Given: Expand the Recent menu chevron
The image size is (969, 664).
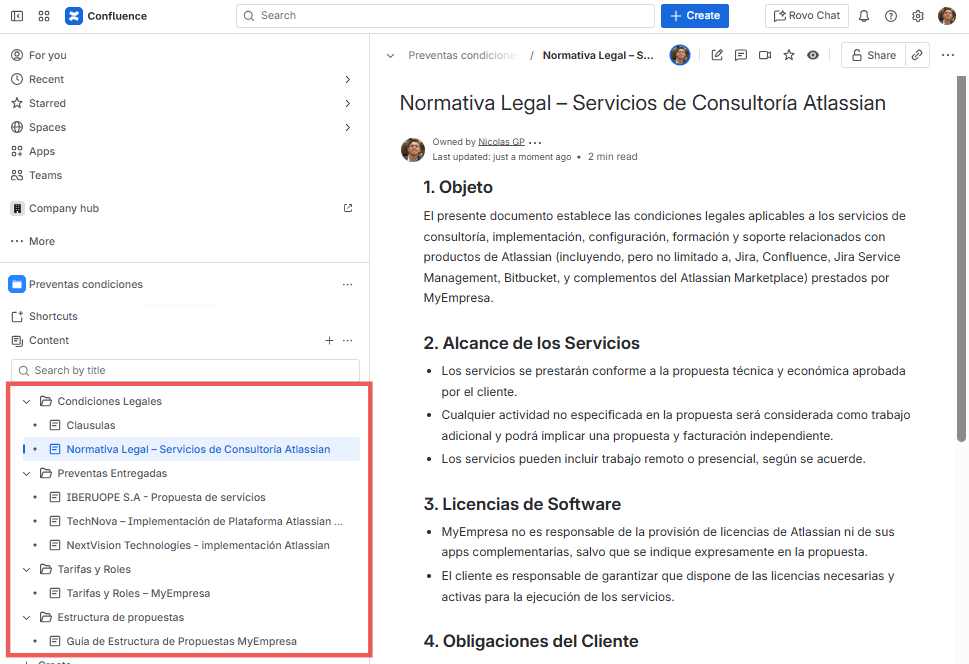Looking at the screenshot, I should click(x=348, y=79).
